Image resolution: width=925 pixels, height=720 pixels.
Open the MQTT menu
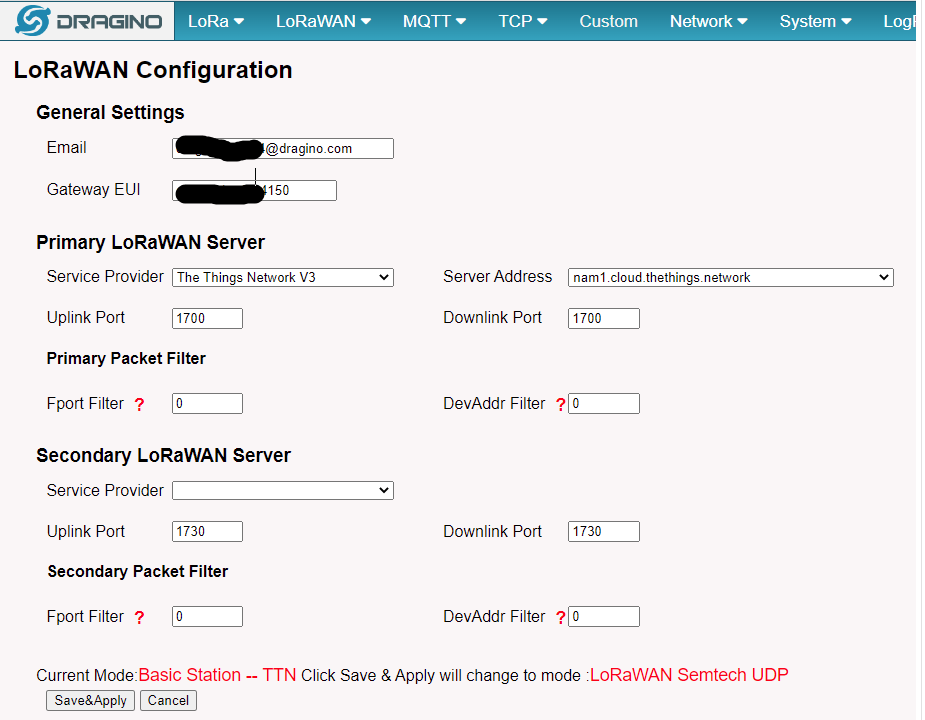434,21
